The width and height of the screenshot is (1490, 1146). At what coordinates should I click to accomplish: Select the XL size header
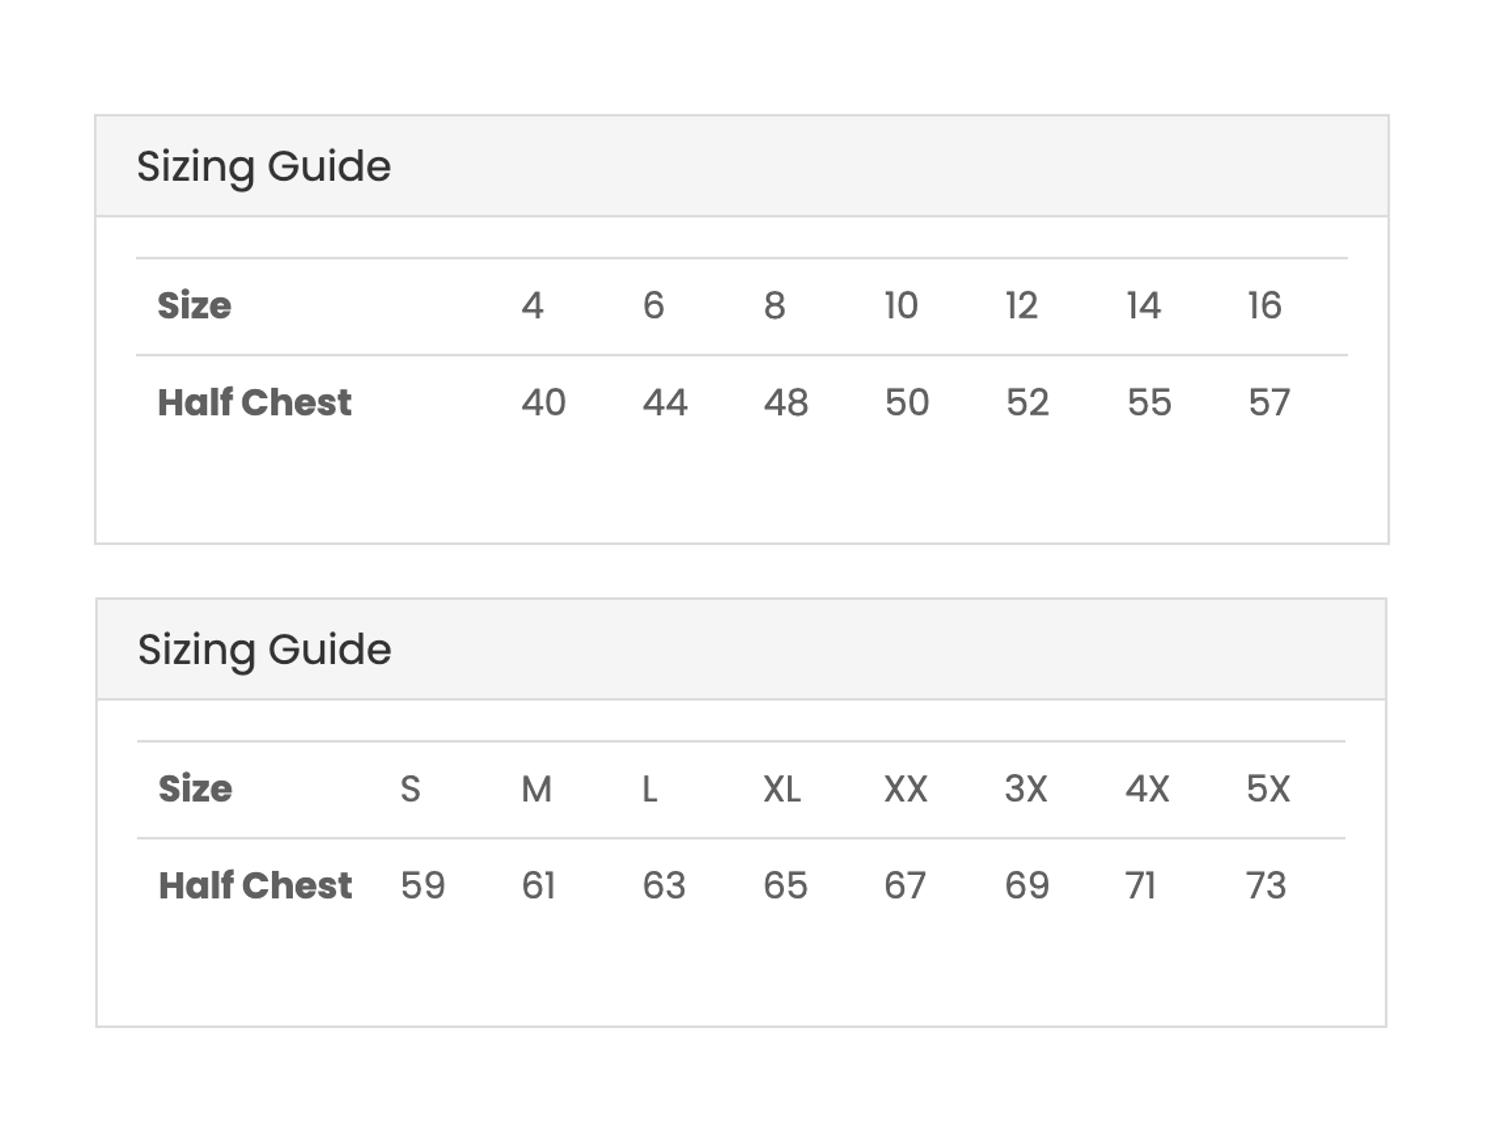point(782,789)
